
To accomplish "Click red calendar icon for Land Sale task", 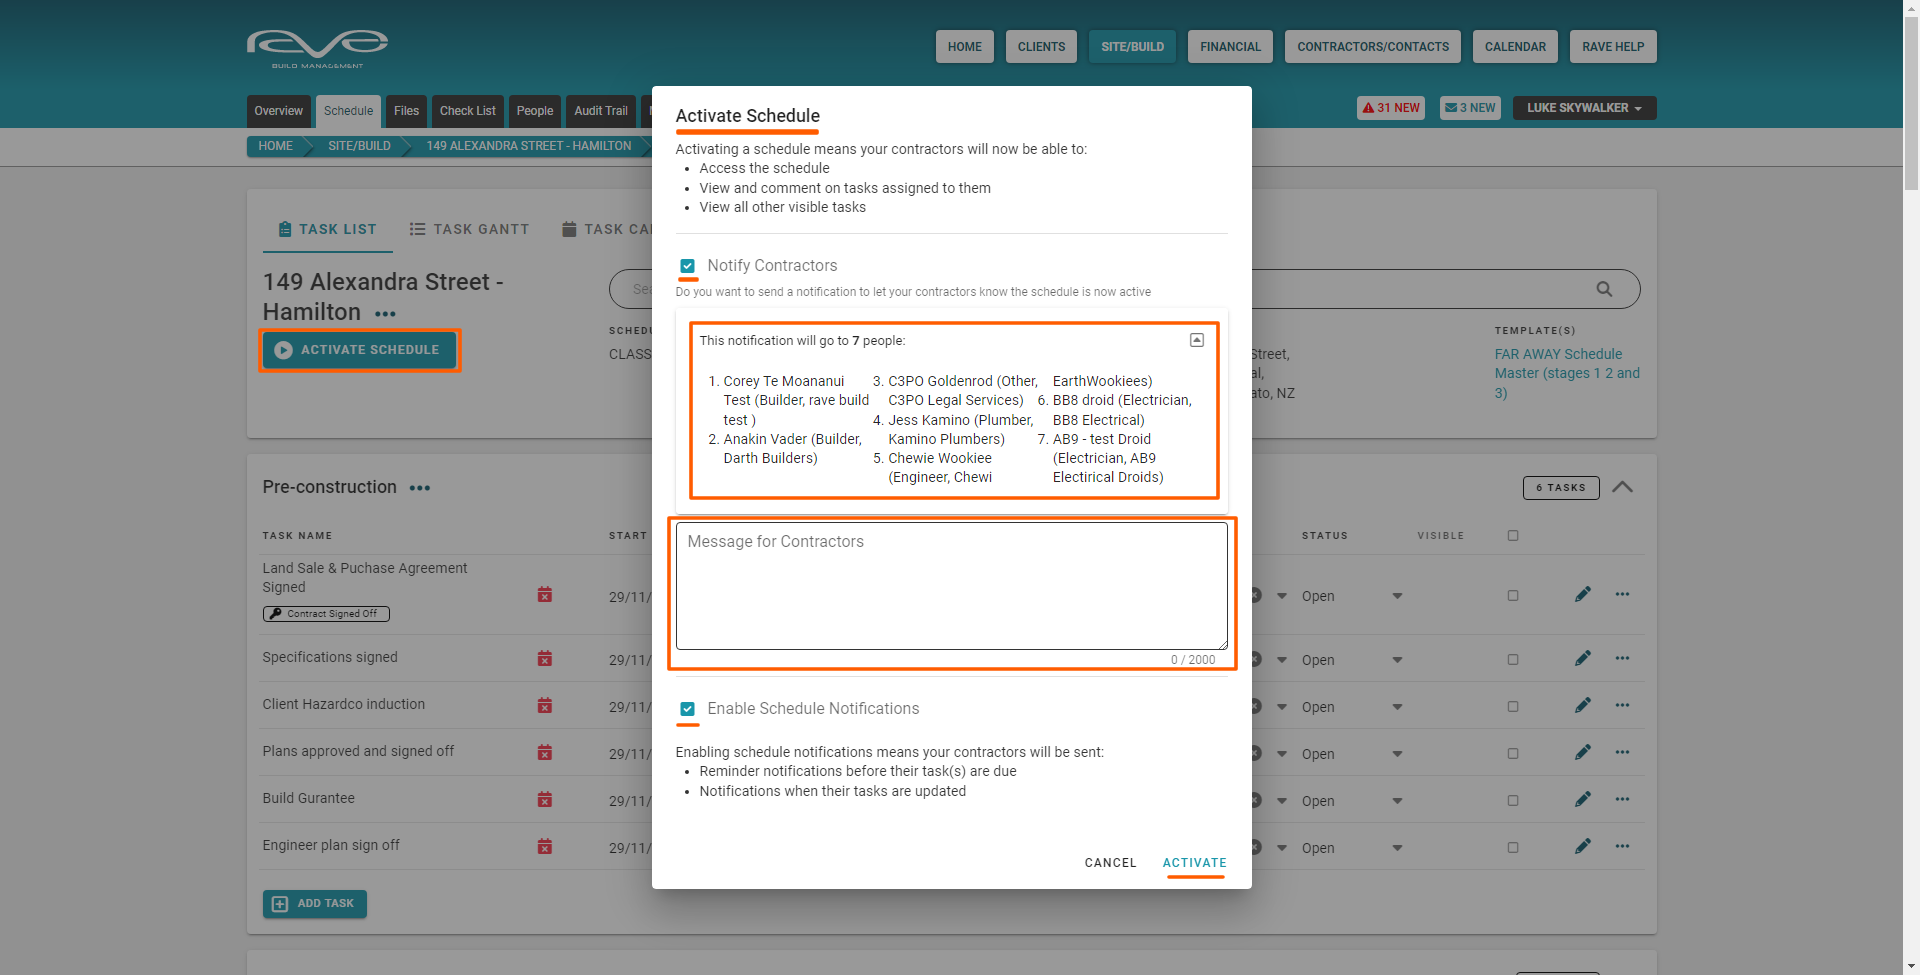I will point(545,595).
